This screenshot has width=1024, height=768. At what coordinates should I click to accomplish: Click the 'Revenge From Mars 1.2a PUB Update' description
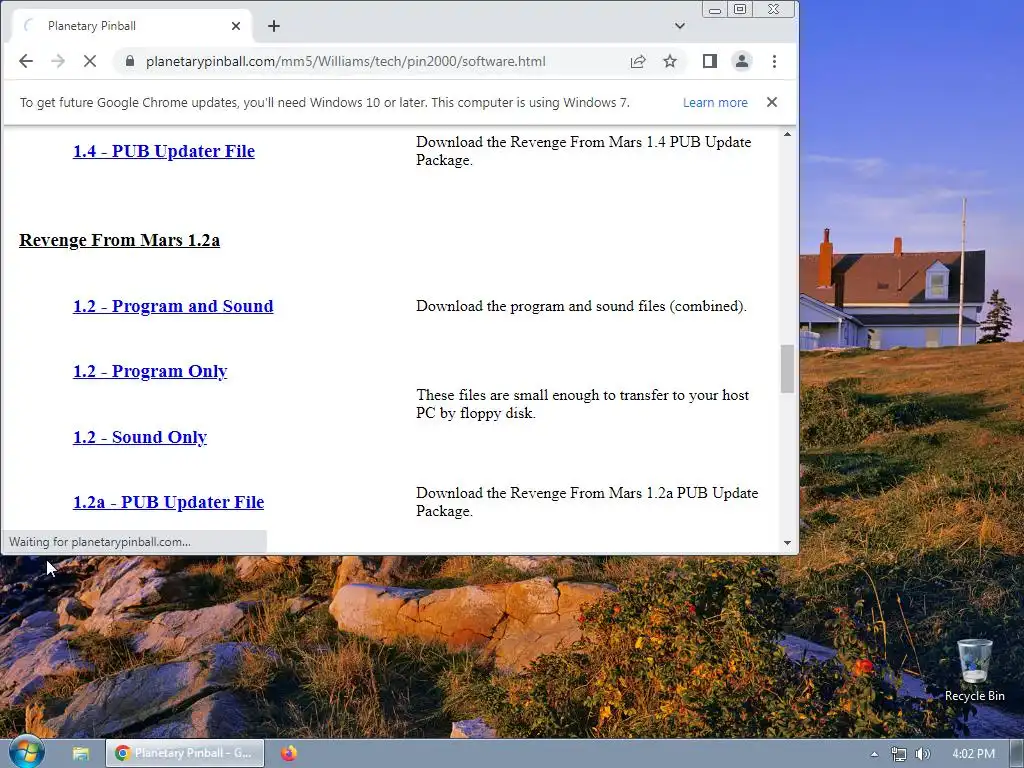coord(587,502)
